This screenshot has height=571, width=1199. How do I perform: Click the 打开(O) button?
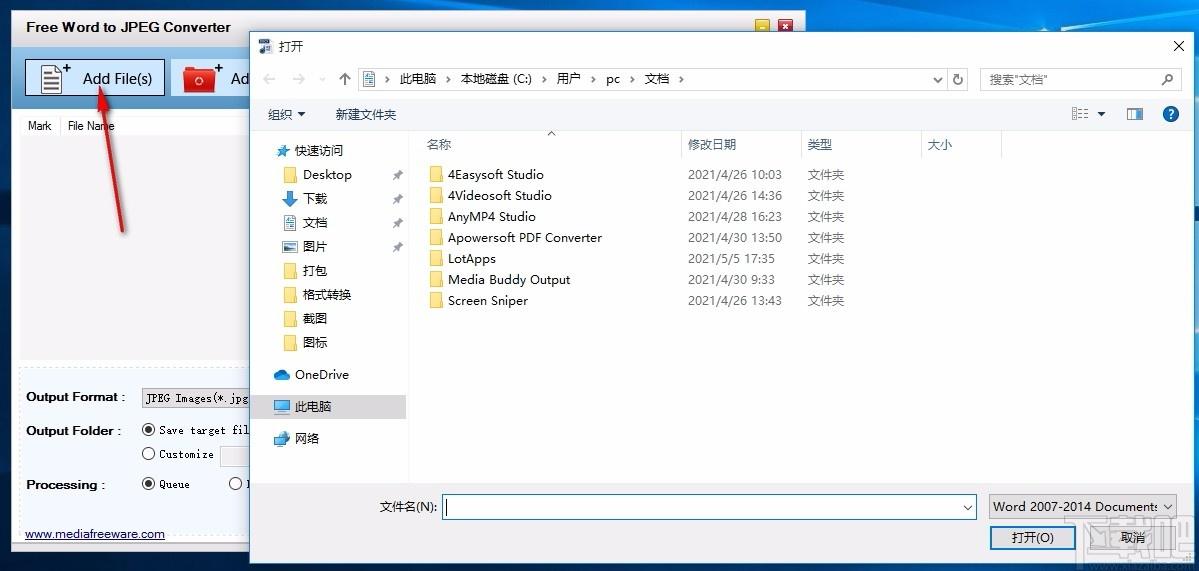(1032, 537)
